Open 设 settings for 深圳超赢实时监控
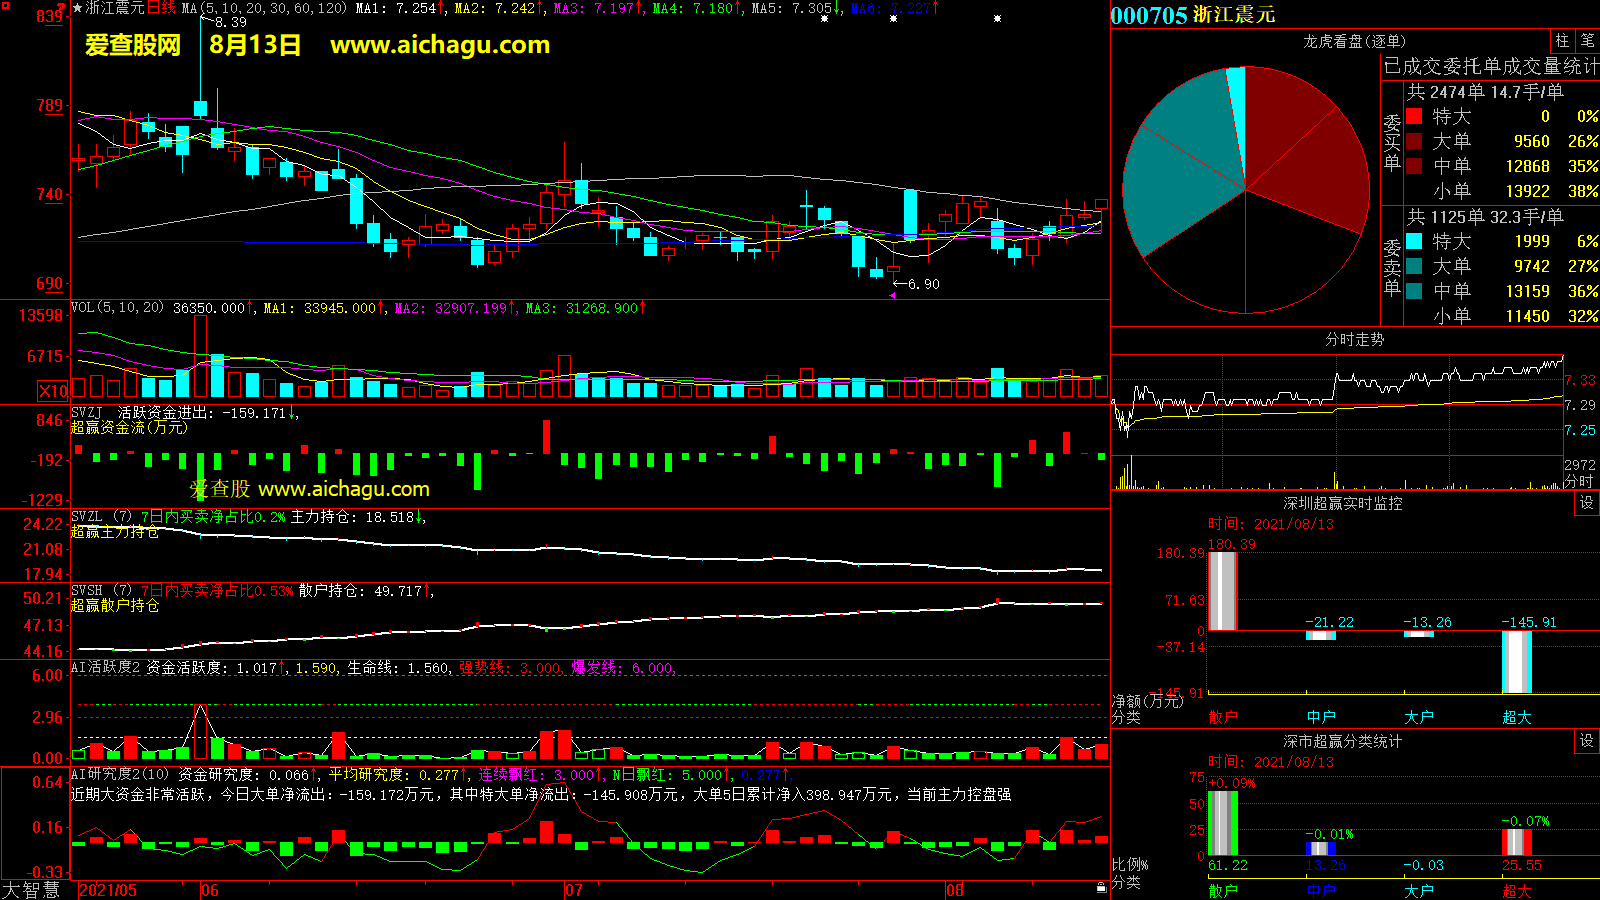Image resolution: width=1600 pixels, height=900 pixels. pyautogui.click(x=1587, y=503)
